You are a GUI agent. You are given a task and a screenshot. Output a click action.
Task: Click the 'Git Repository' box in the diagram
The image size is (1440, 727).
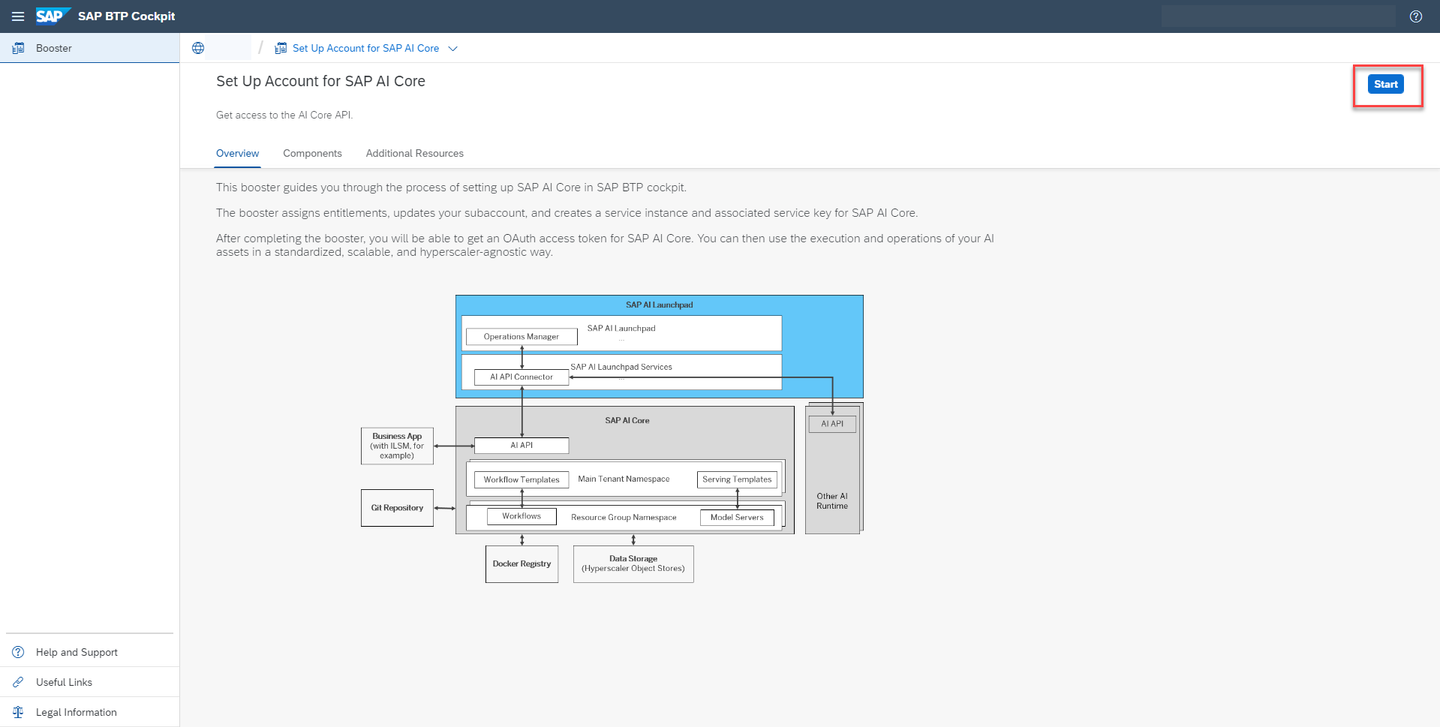coord(397,508)
